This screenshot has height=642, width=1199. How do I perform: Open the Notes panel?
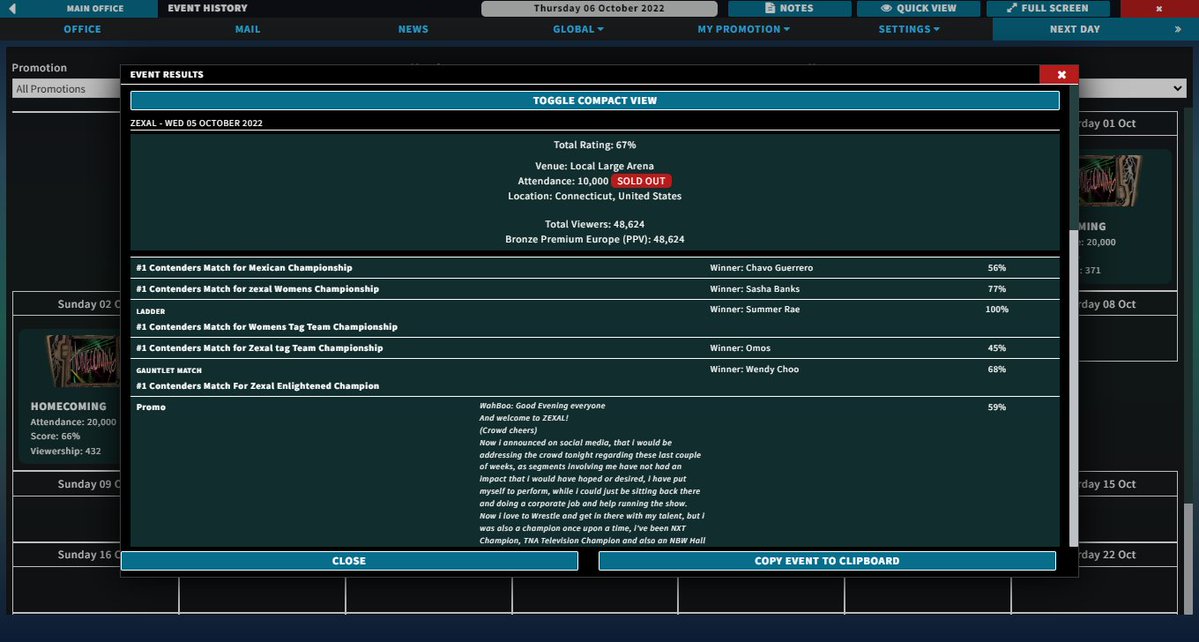(789, 8)
